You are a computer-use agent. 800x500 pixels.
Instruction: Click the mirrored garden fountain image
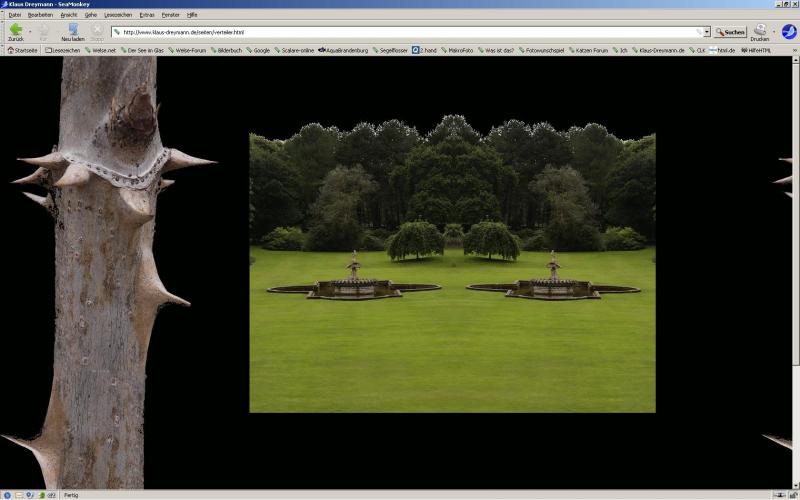click(x=452, y=272)
